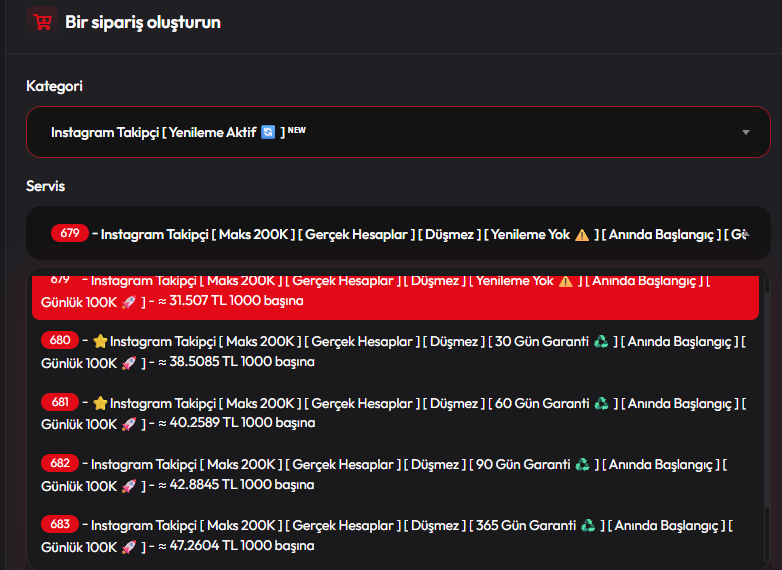Screen dimensions: 782x570
Task: Click the red shopping cart icon
Action: (42, 22)
